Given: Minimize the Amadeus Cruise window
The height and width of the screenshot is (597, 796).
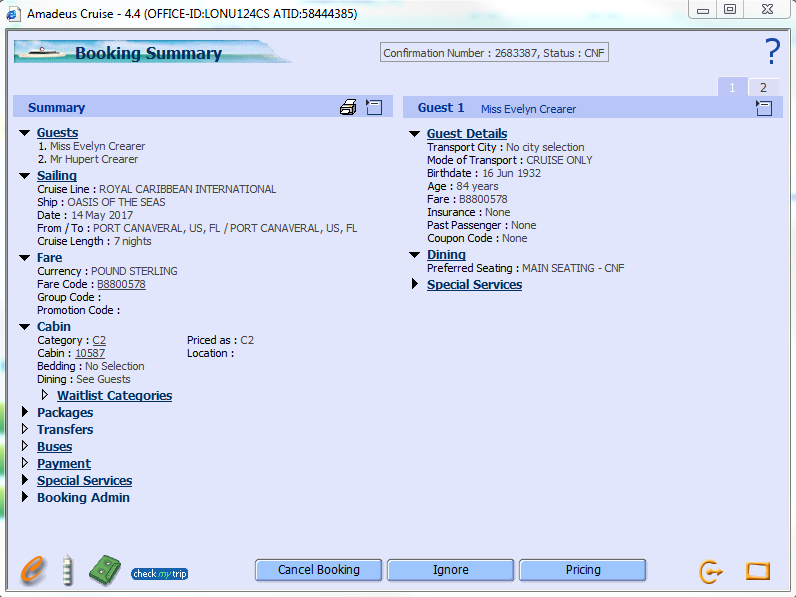Looking at the screenshot, I should 703,10.
